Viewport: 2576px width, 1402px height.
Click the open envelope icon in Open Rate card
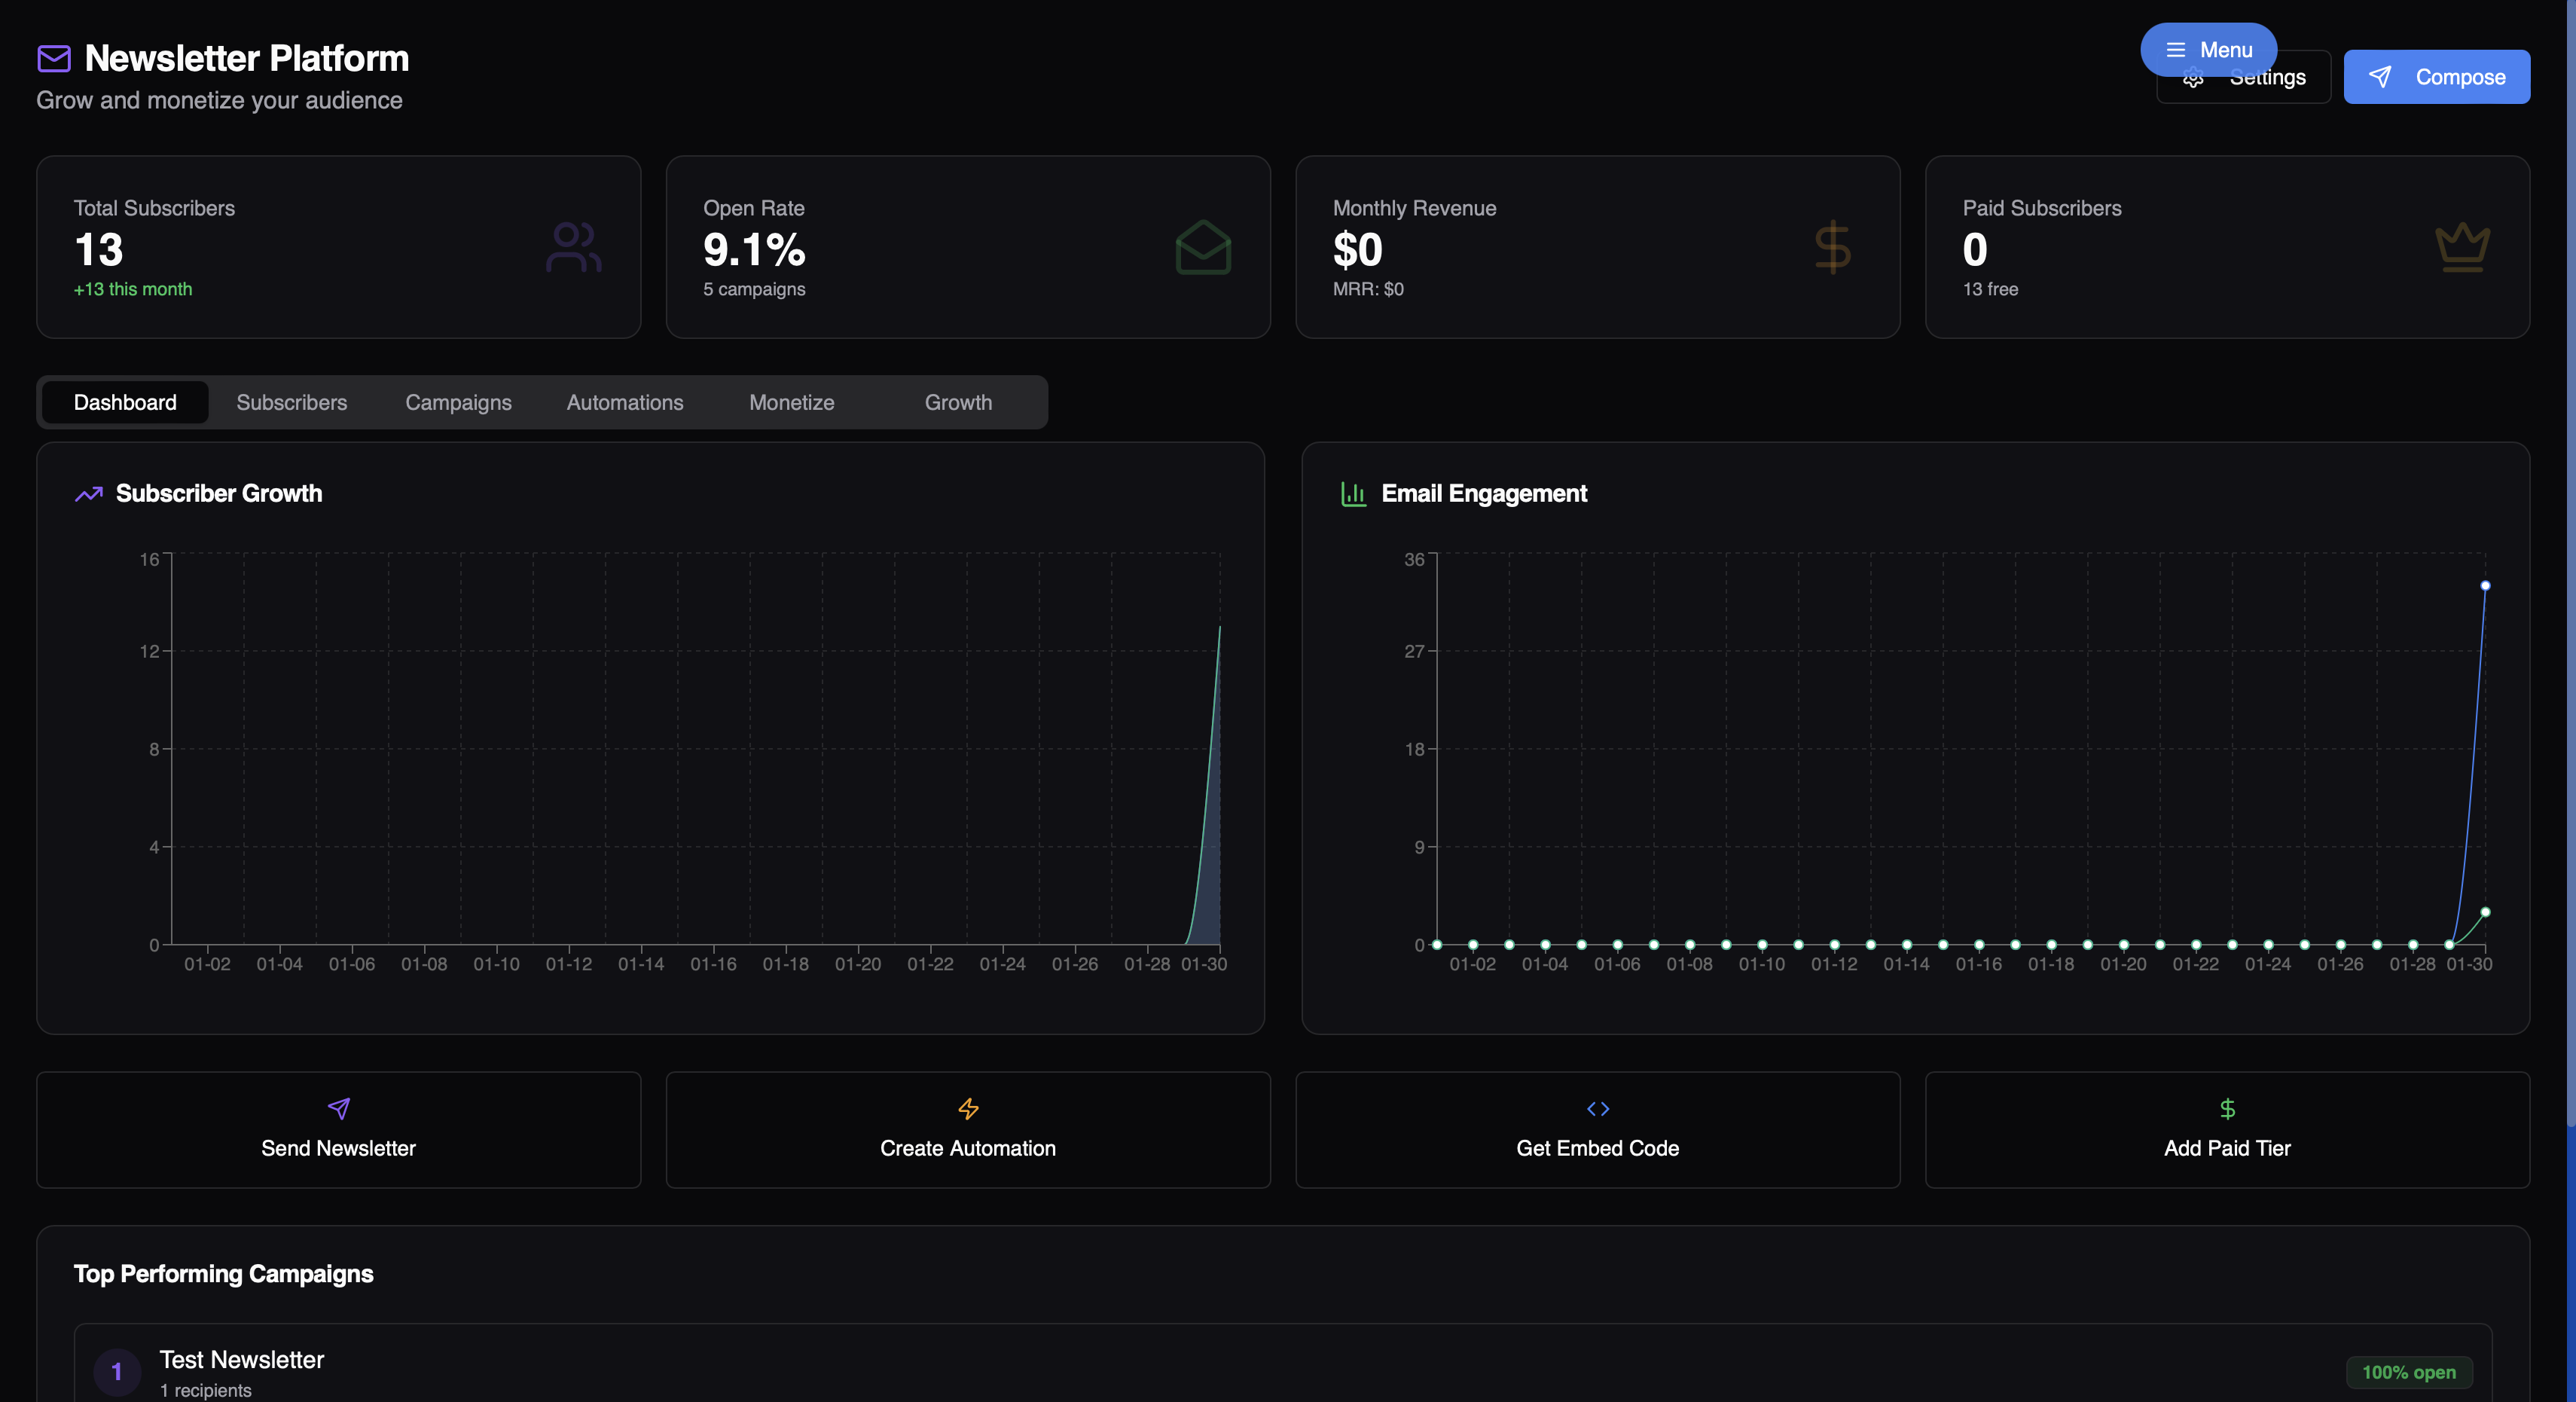click(1203, 247)
